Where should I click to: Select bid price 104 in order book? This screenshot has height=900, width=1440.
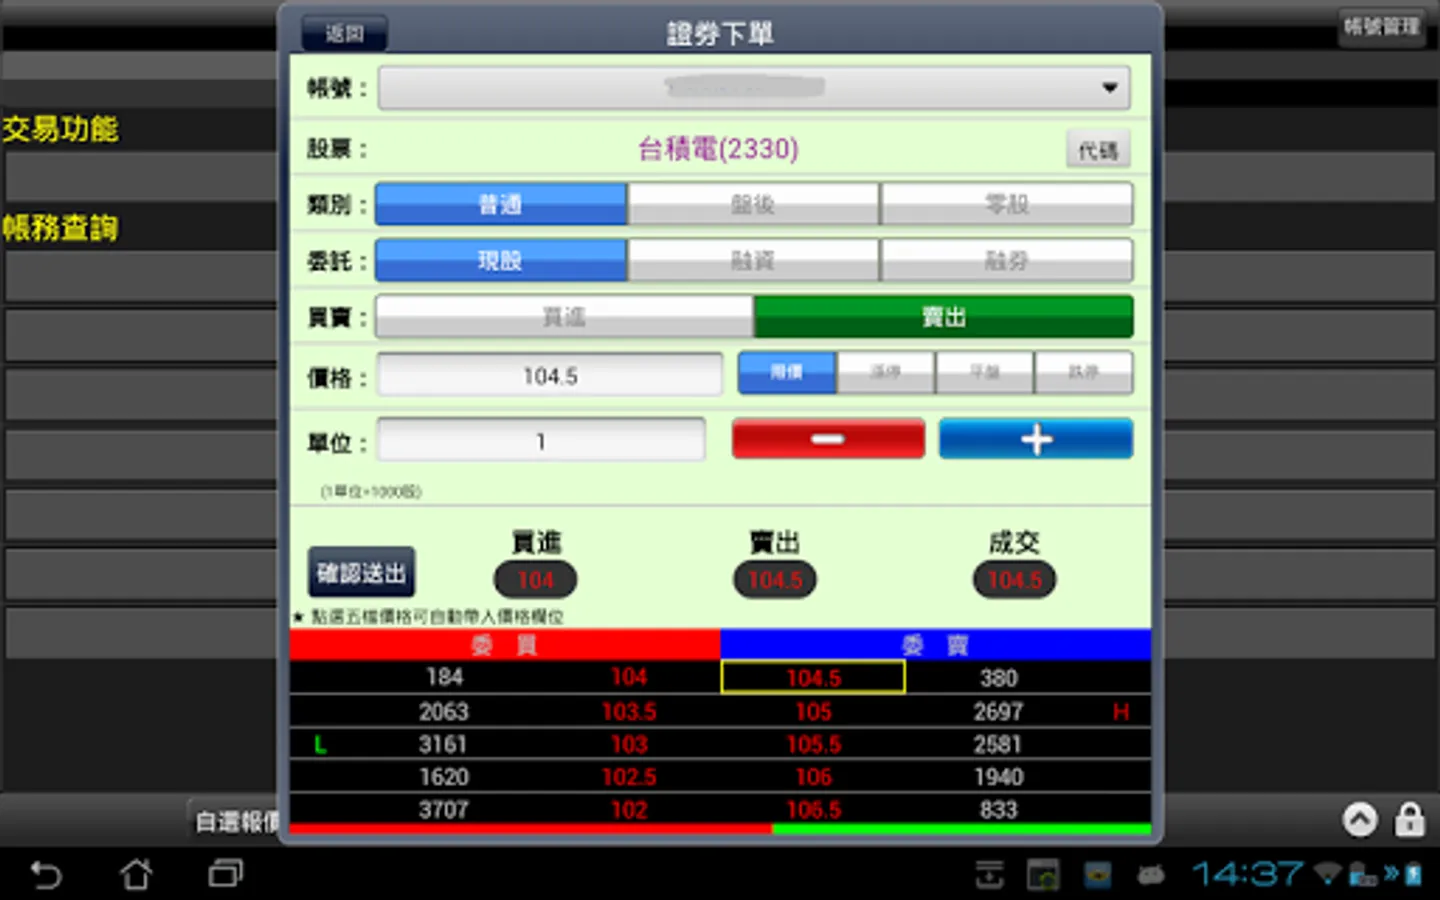tap(629, 677)
